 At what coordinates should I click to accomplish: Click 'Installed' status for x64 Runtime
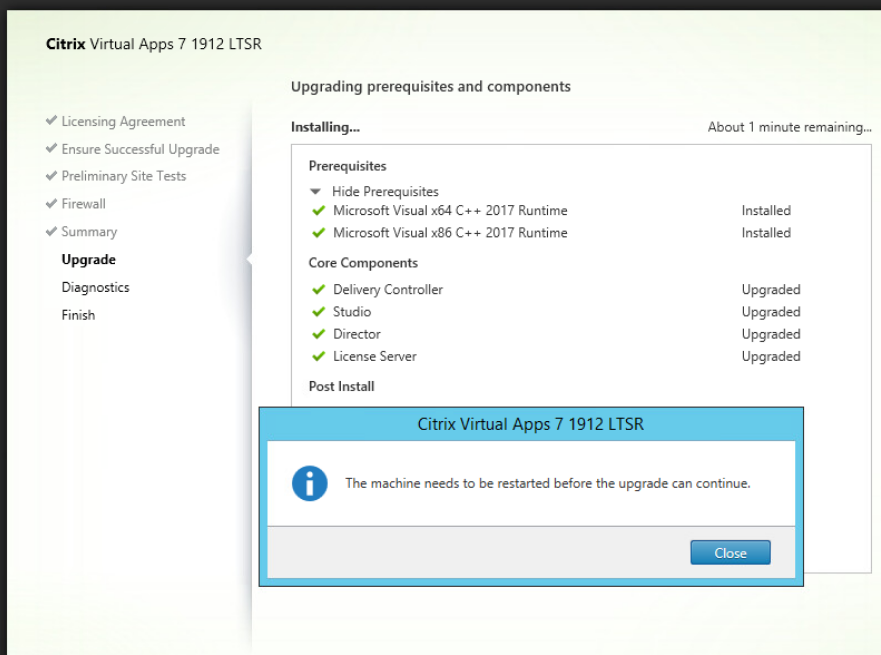coord(766,211)
